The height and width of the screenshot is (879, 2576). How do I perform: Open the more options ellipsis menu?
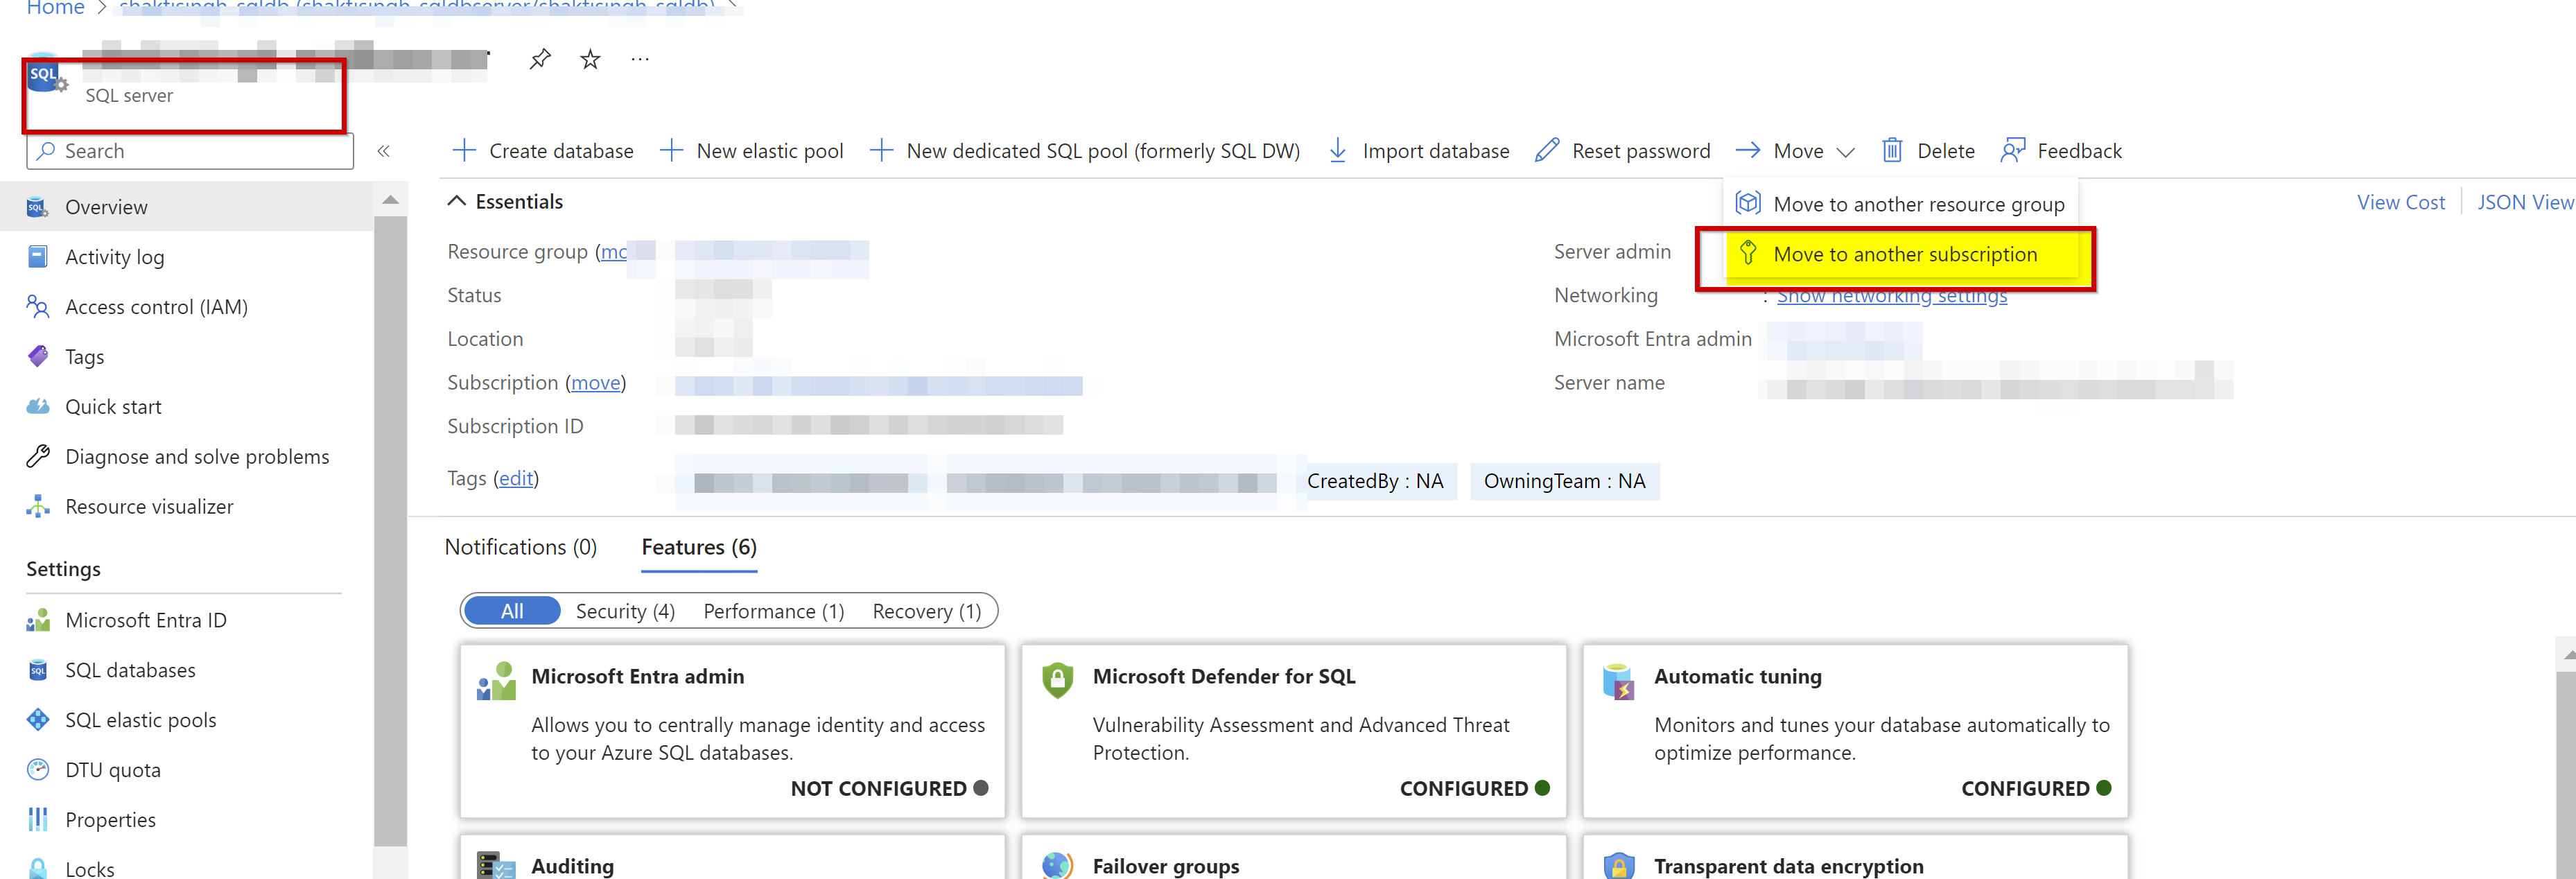click(640, 59)
